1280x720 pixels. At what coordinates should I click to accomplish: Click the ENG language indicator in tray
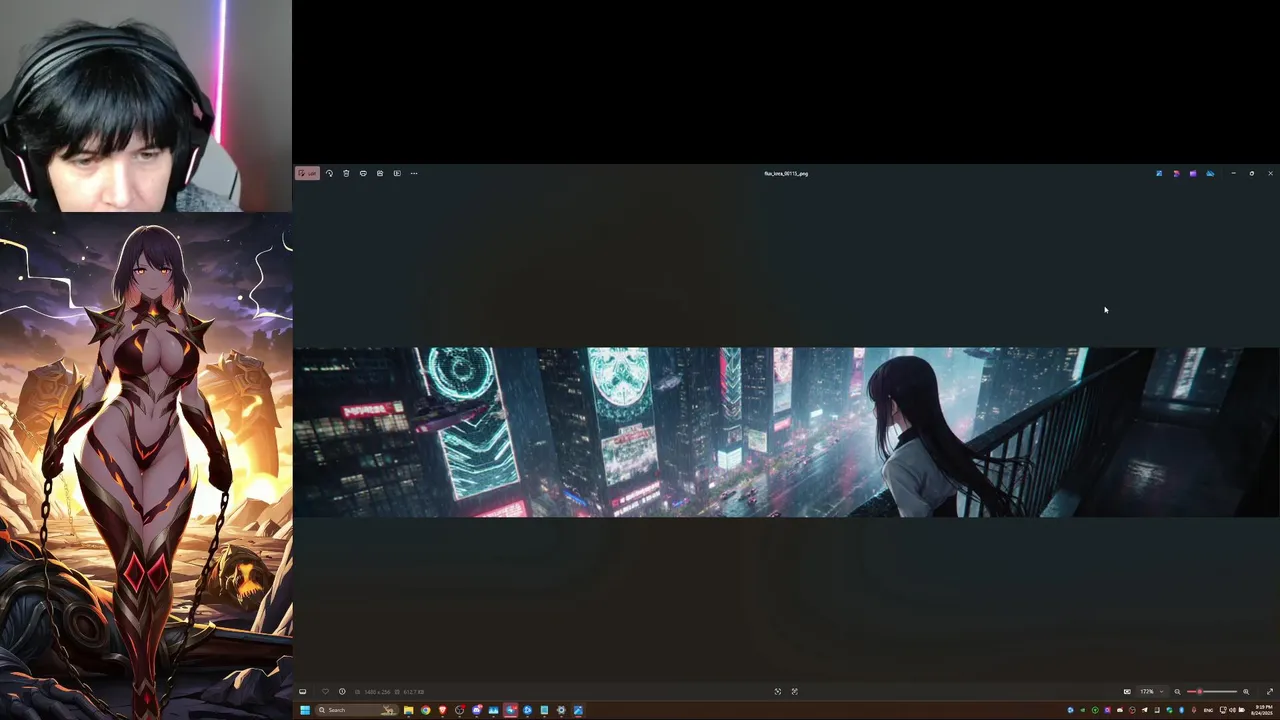tap(1208, 710)
